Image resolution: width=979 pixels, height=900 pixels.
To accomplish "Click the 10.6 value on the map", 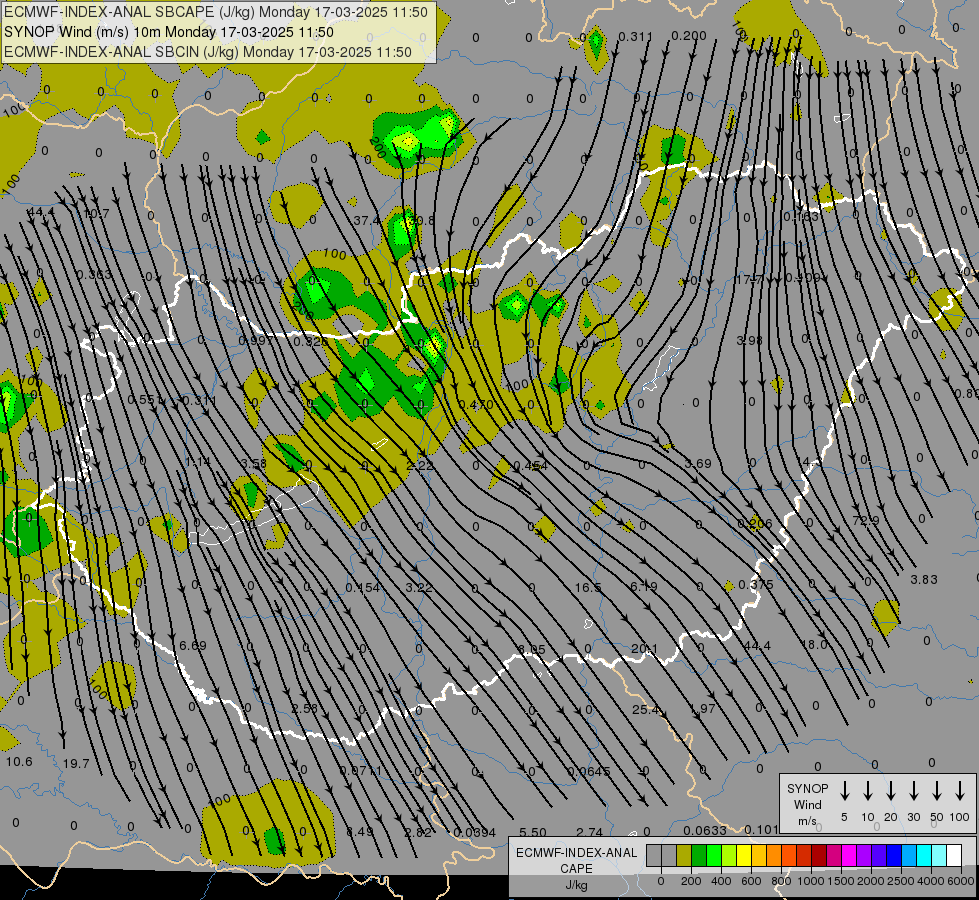I will [x=19, y=761].
